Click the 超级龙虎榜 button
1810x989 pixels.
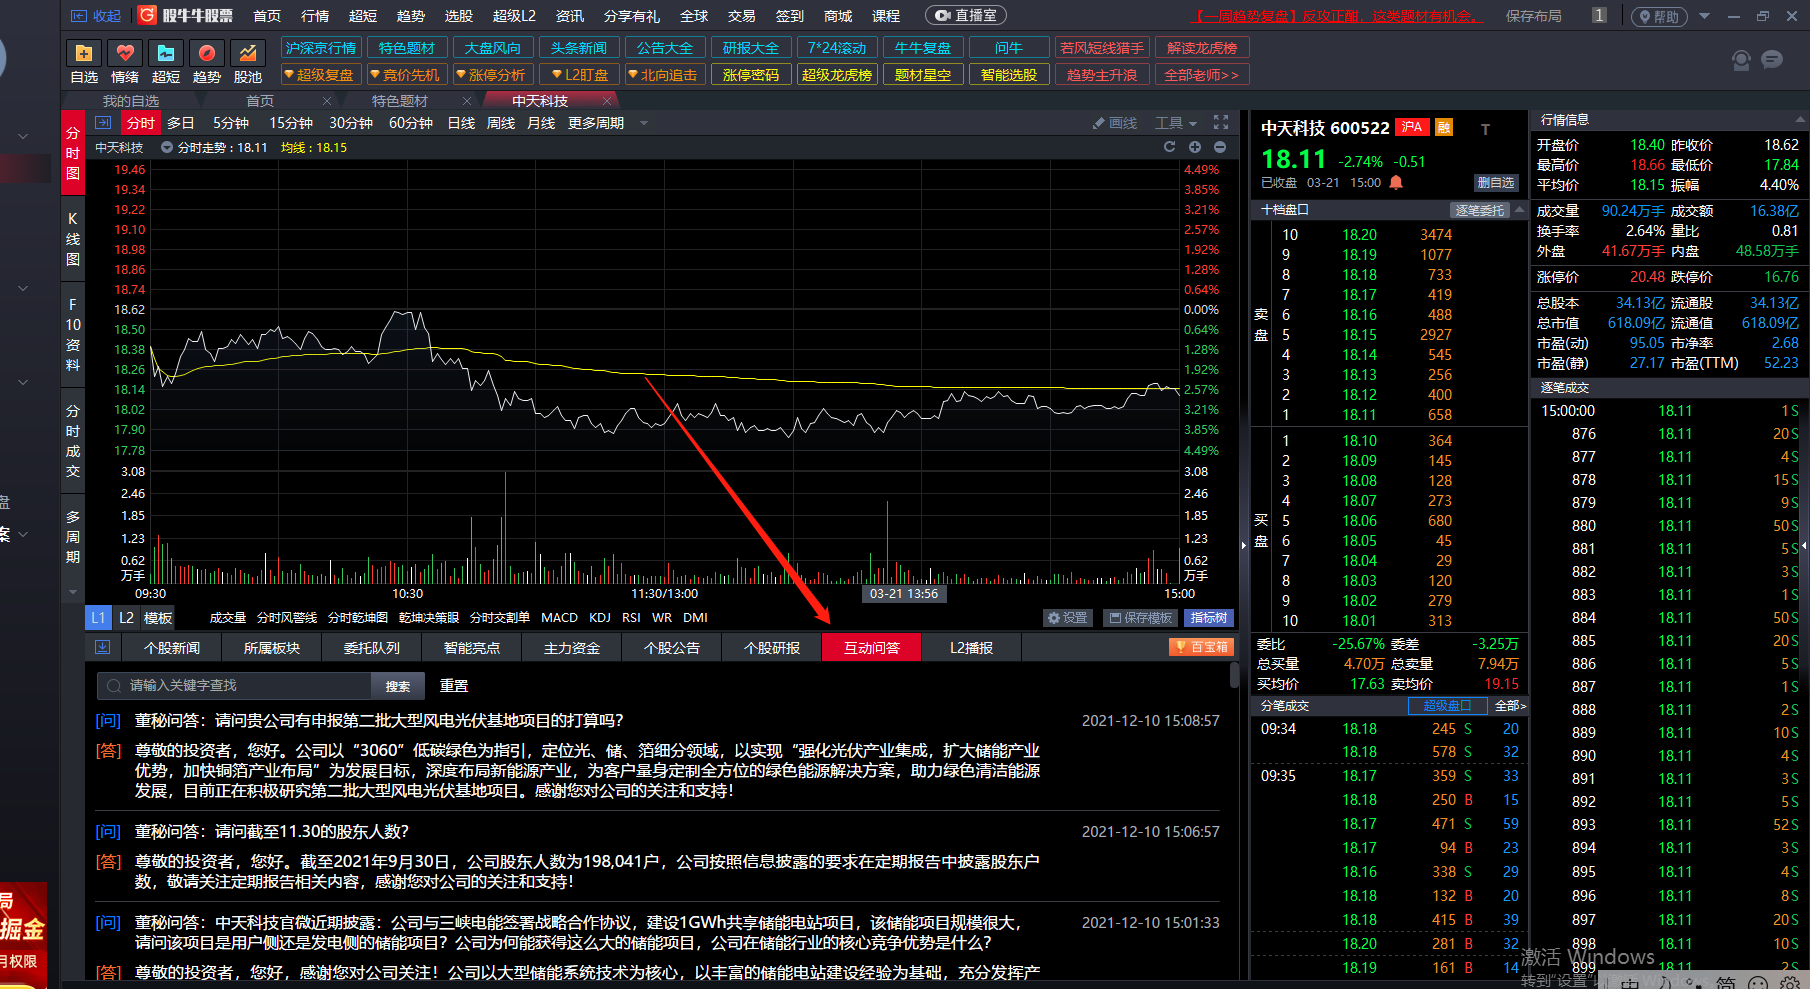pos(837,75)
